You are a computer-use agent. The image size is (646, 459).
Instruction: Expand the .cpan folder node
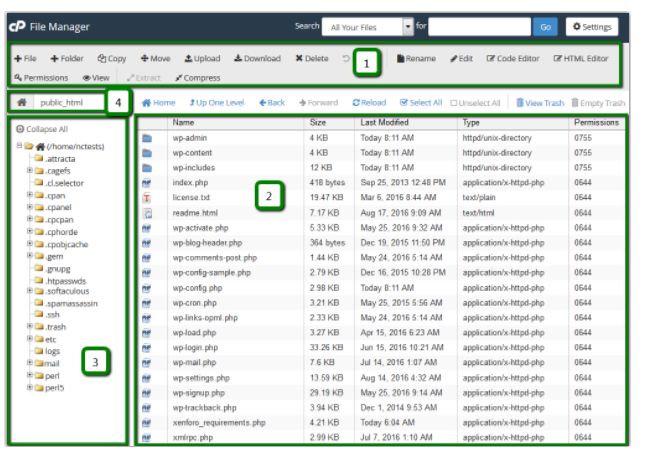(30, 194)
